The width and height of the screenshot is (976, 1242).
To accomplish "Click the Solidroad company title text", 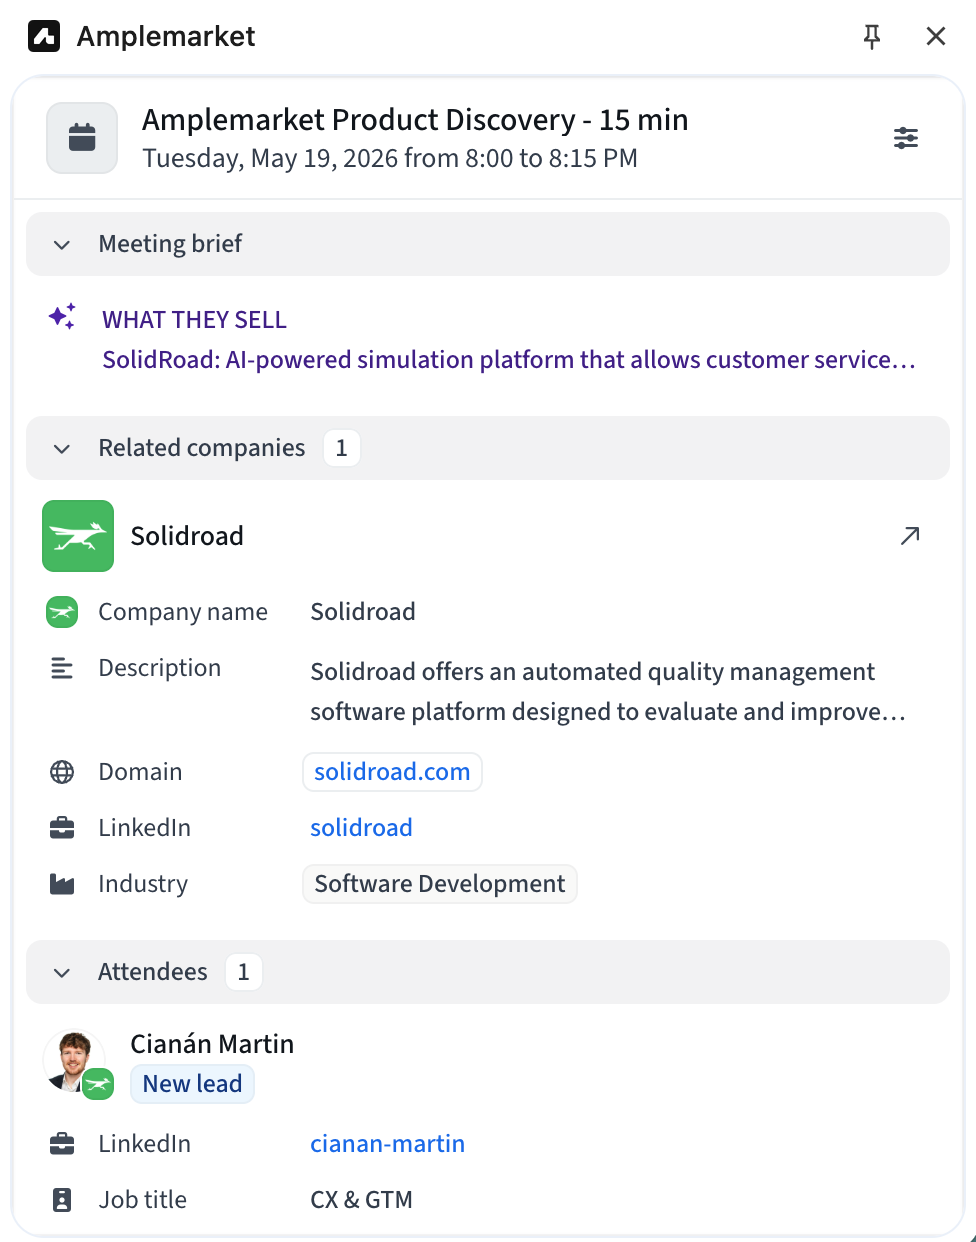I will tap(187, 536).
